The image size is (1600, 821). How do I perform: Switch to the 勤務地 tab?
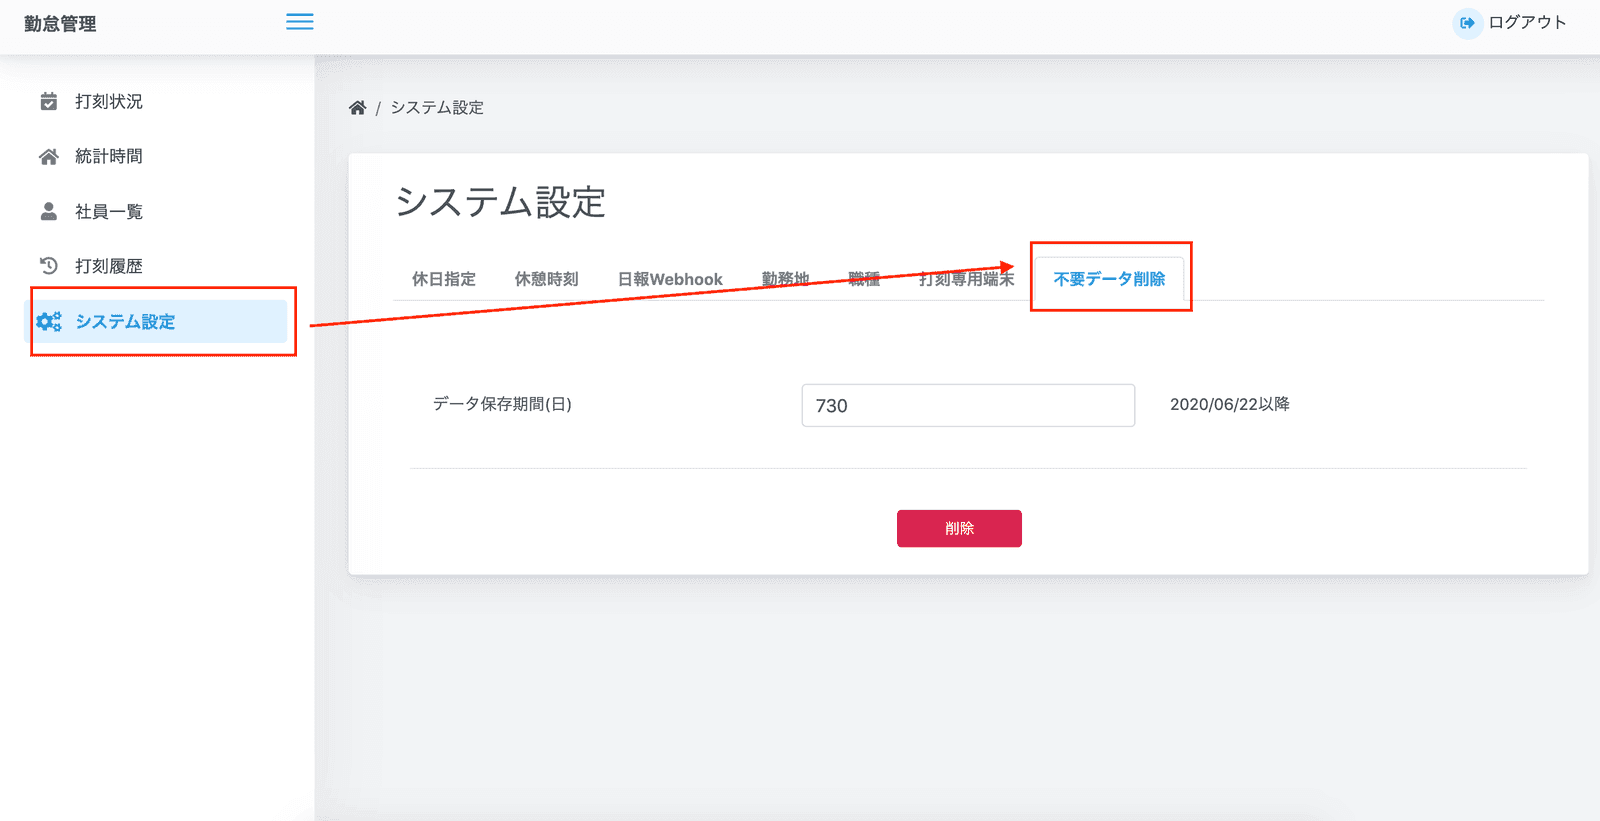[785, 279]
